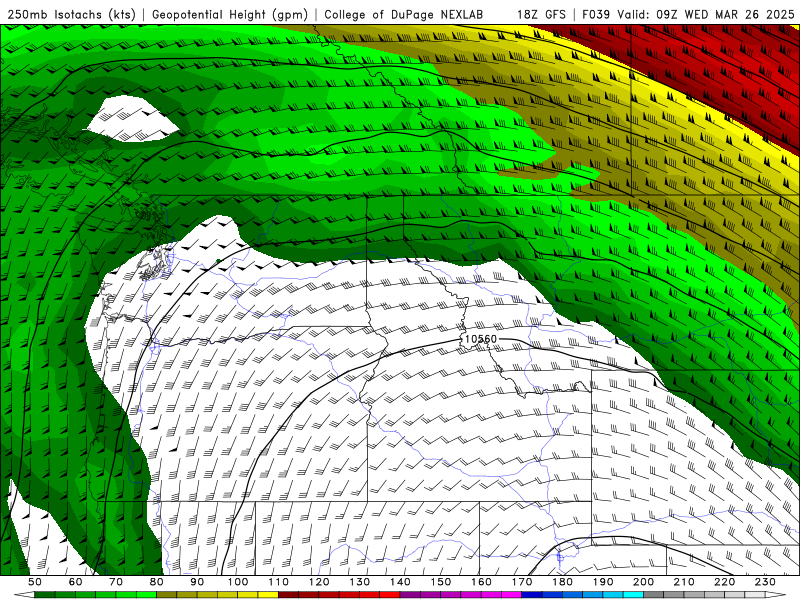Click the '50' value on the color scale
Image resolution: width=800 pixels, height=600 pixels.
coord(35,582)
